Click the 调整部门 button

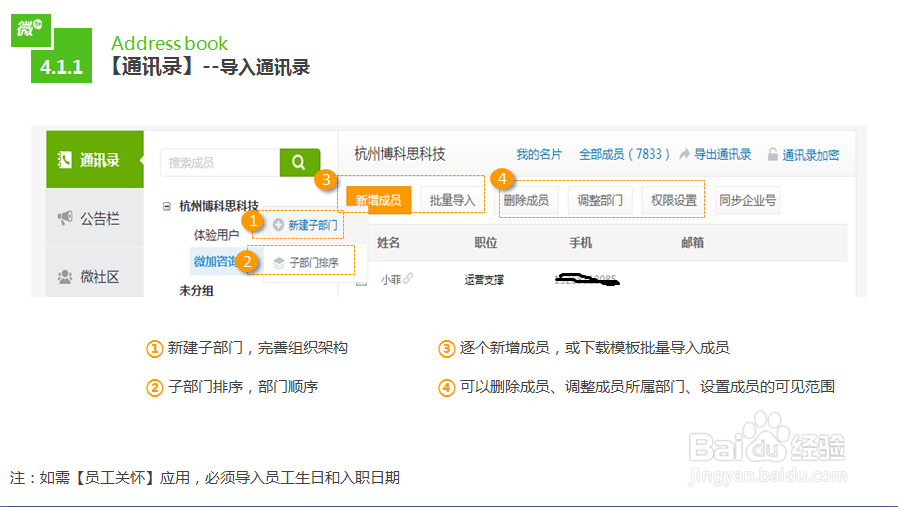[600, 200]
